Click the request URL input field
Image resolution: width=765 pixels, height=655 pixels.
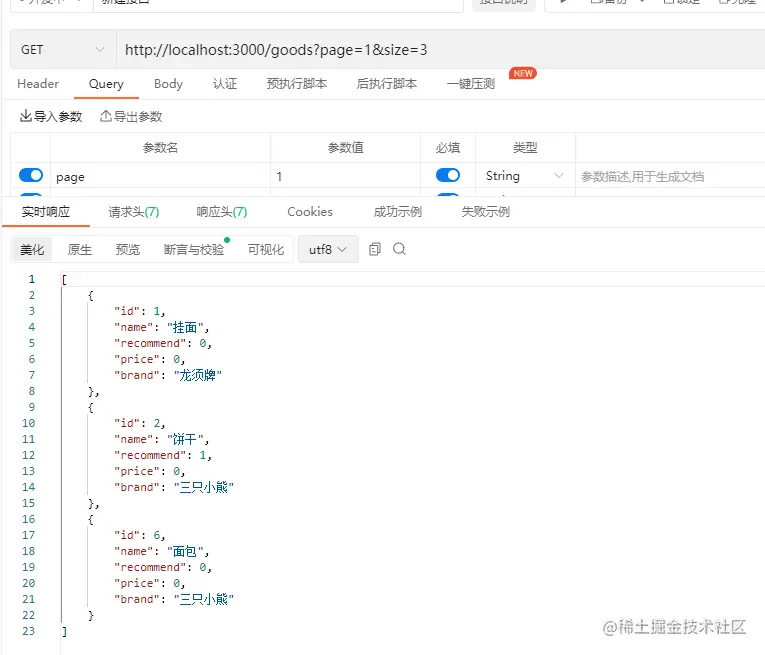[441, 50]
